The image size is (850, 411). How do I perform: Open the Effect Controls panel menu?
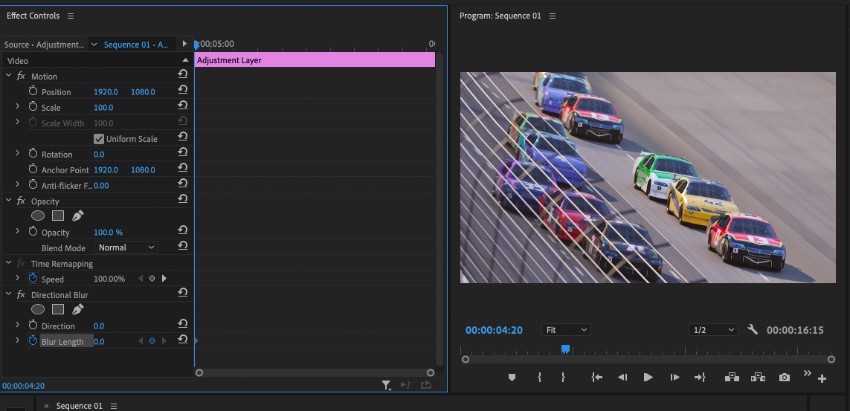(71, 16)
